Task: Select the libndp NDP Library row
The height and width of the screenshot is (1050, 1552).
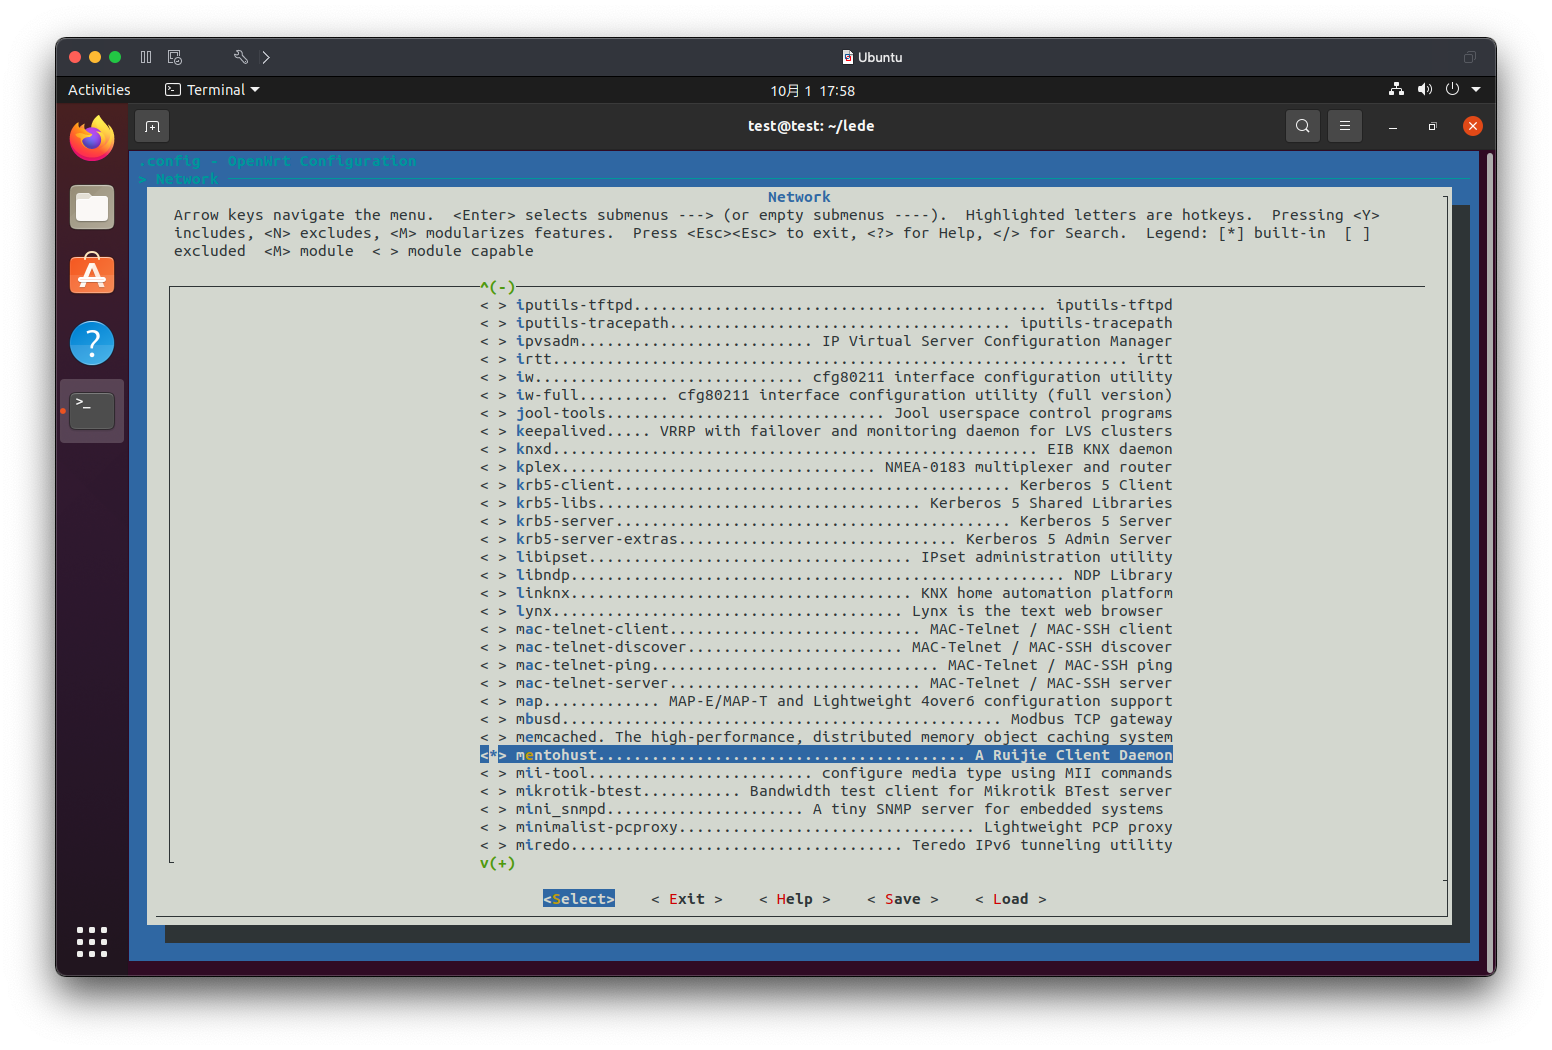Action: click(826, 575)
